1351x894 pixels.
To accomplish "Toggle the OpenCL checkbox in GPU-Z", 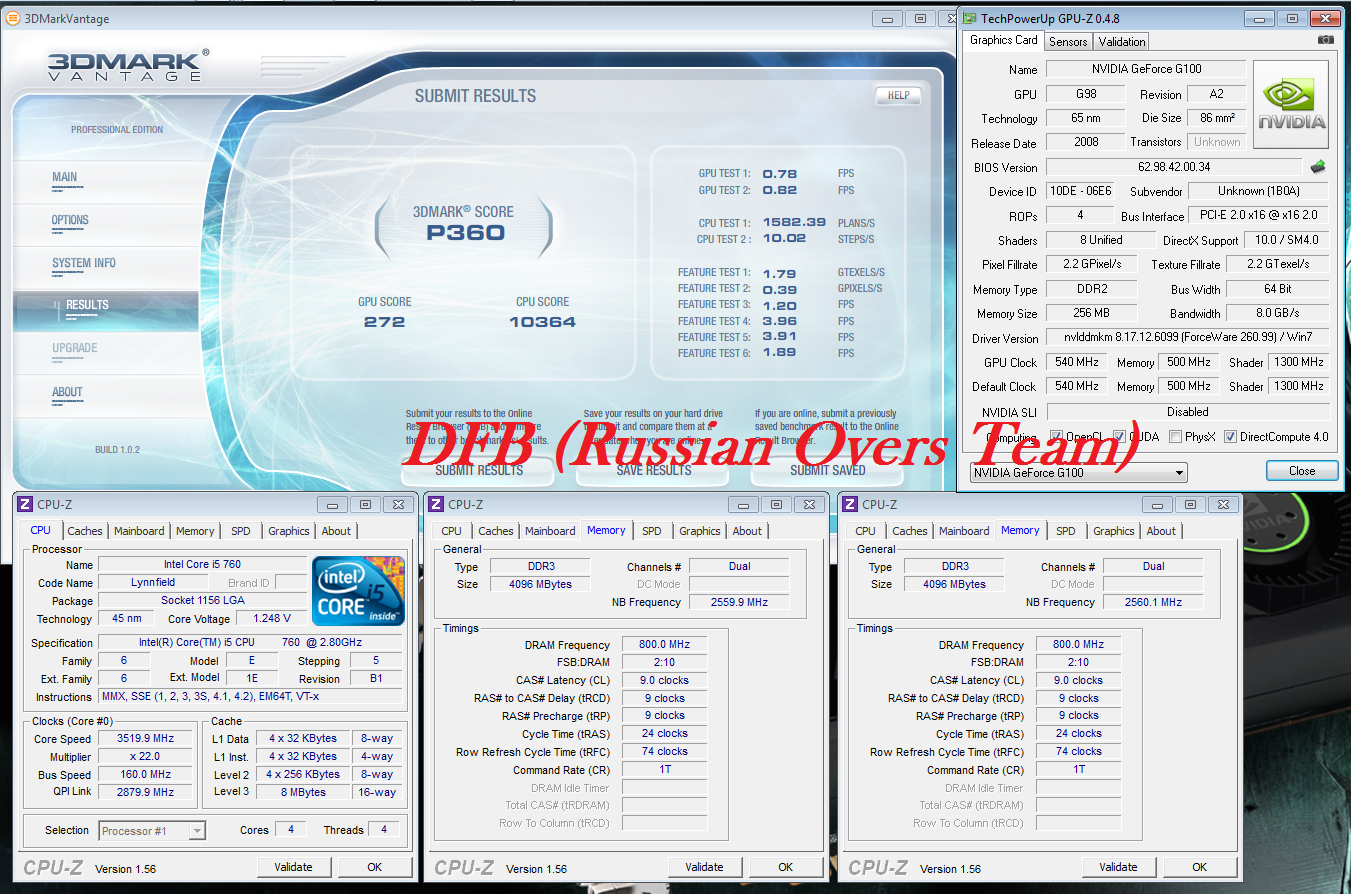I will pyautogui.click(x=1057, y=437).
